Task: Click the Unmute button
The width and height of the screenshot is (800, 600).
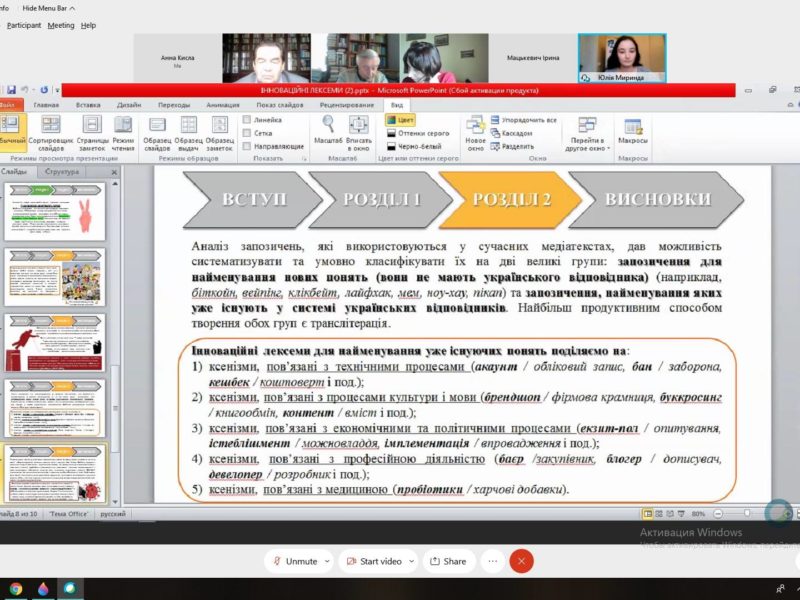Action: (x=293, y=561)
